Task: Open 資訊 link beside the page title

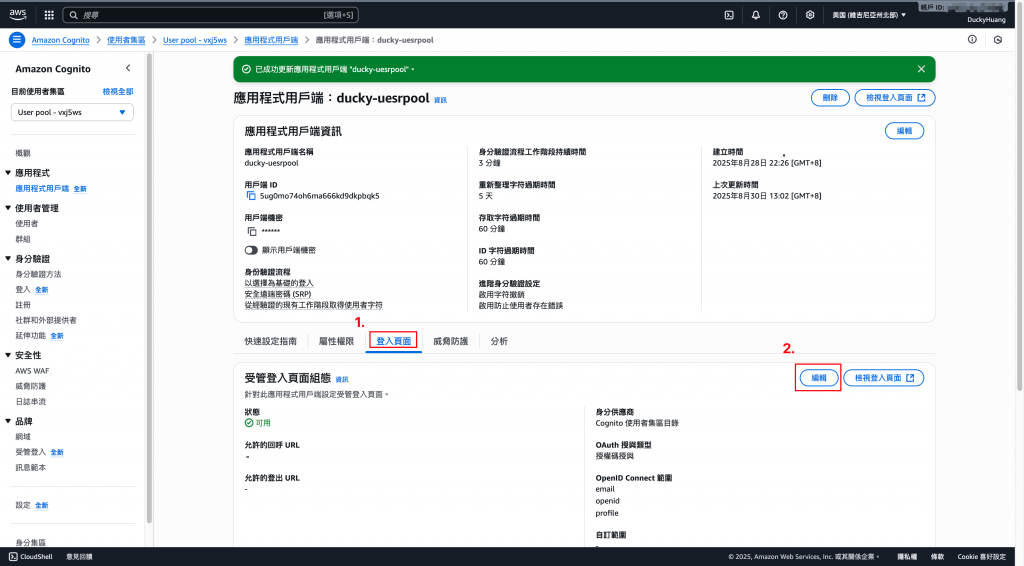Action: pyautogui.click(x=441, y=100)
